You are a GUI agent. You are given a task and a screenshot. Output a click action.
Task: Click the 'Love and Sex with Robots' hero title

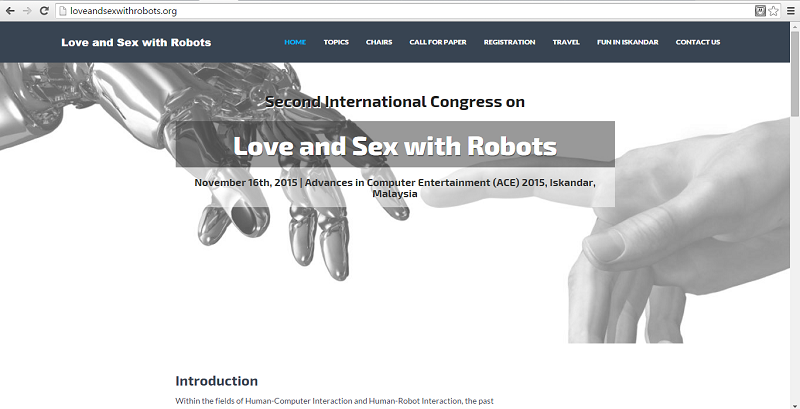pyautogui.click(x=395, y=146)
